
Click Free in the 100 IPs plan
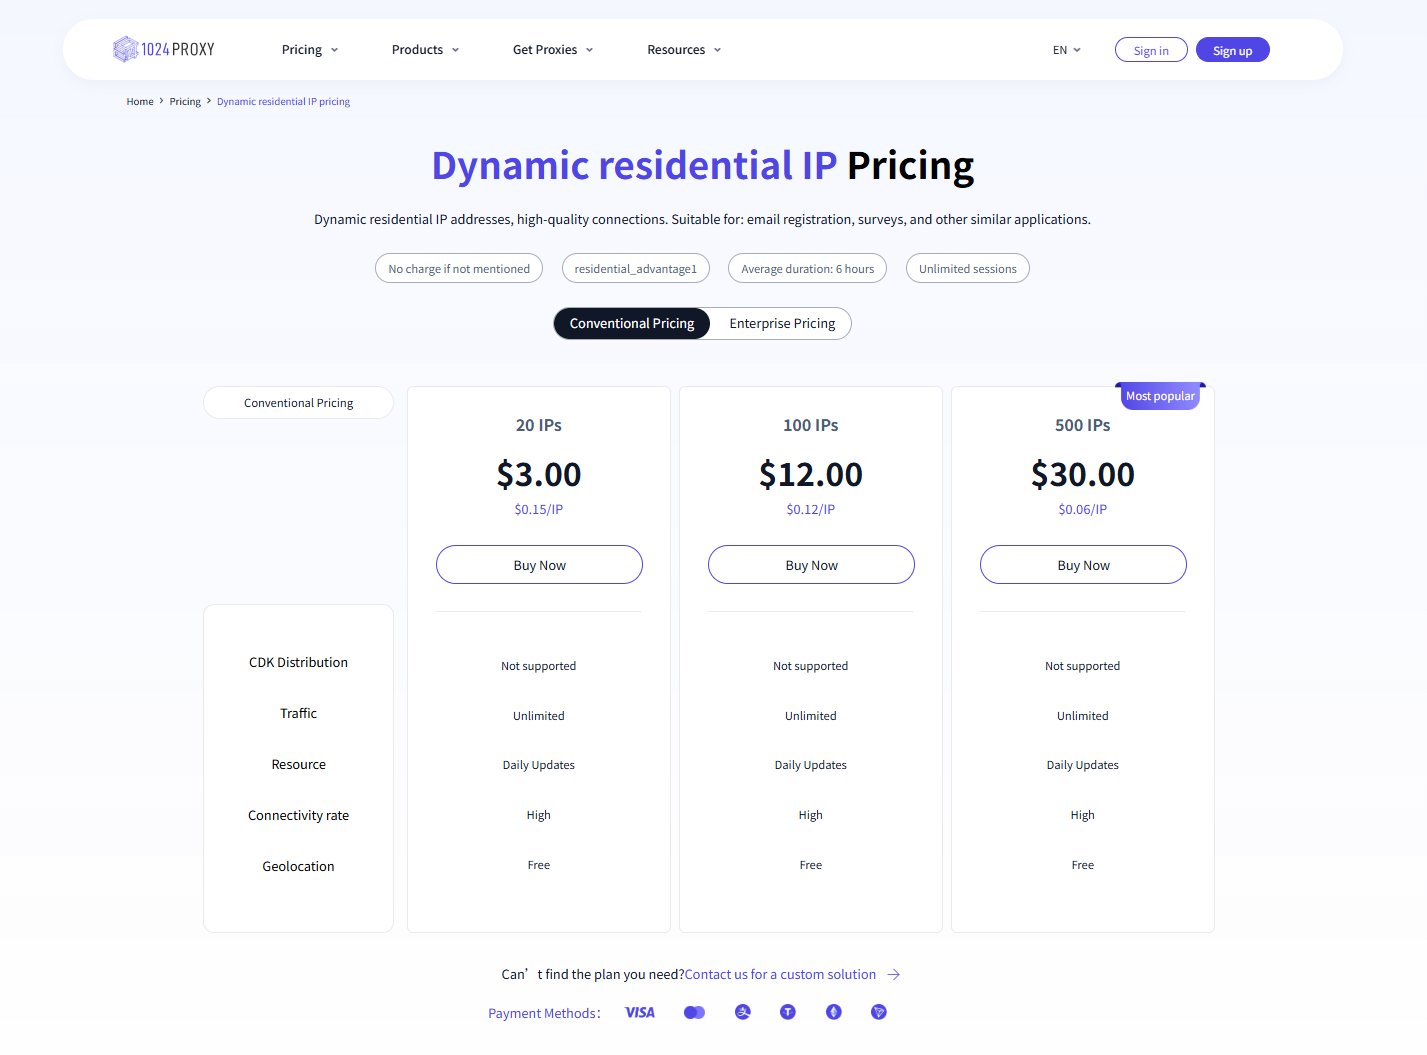pyautogui.click(x=811, y=865)
